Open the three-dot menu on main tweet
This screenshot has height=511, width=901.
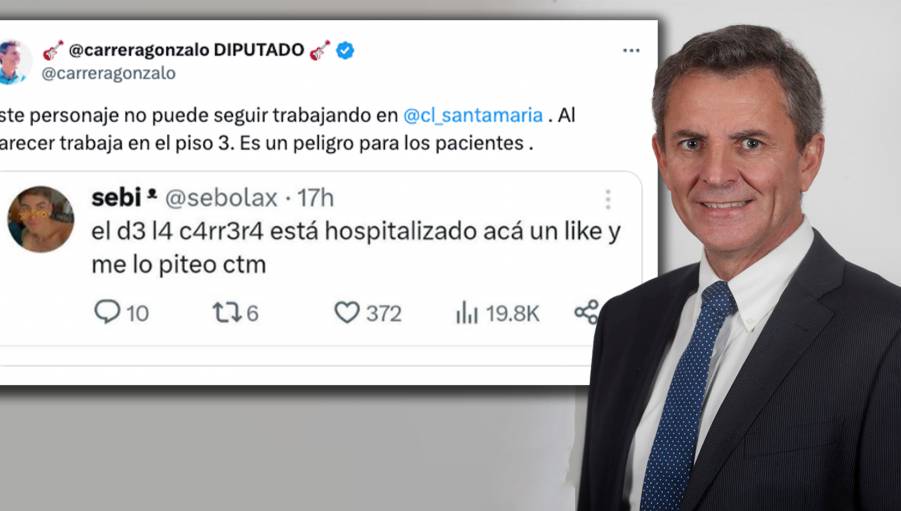pos(631,51)
